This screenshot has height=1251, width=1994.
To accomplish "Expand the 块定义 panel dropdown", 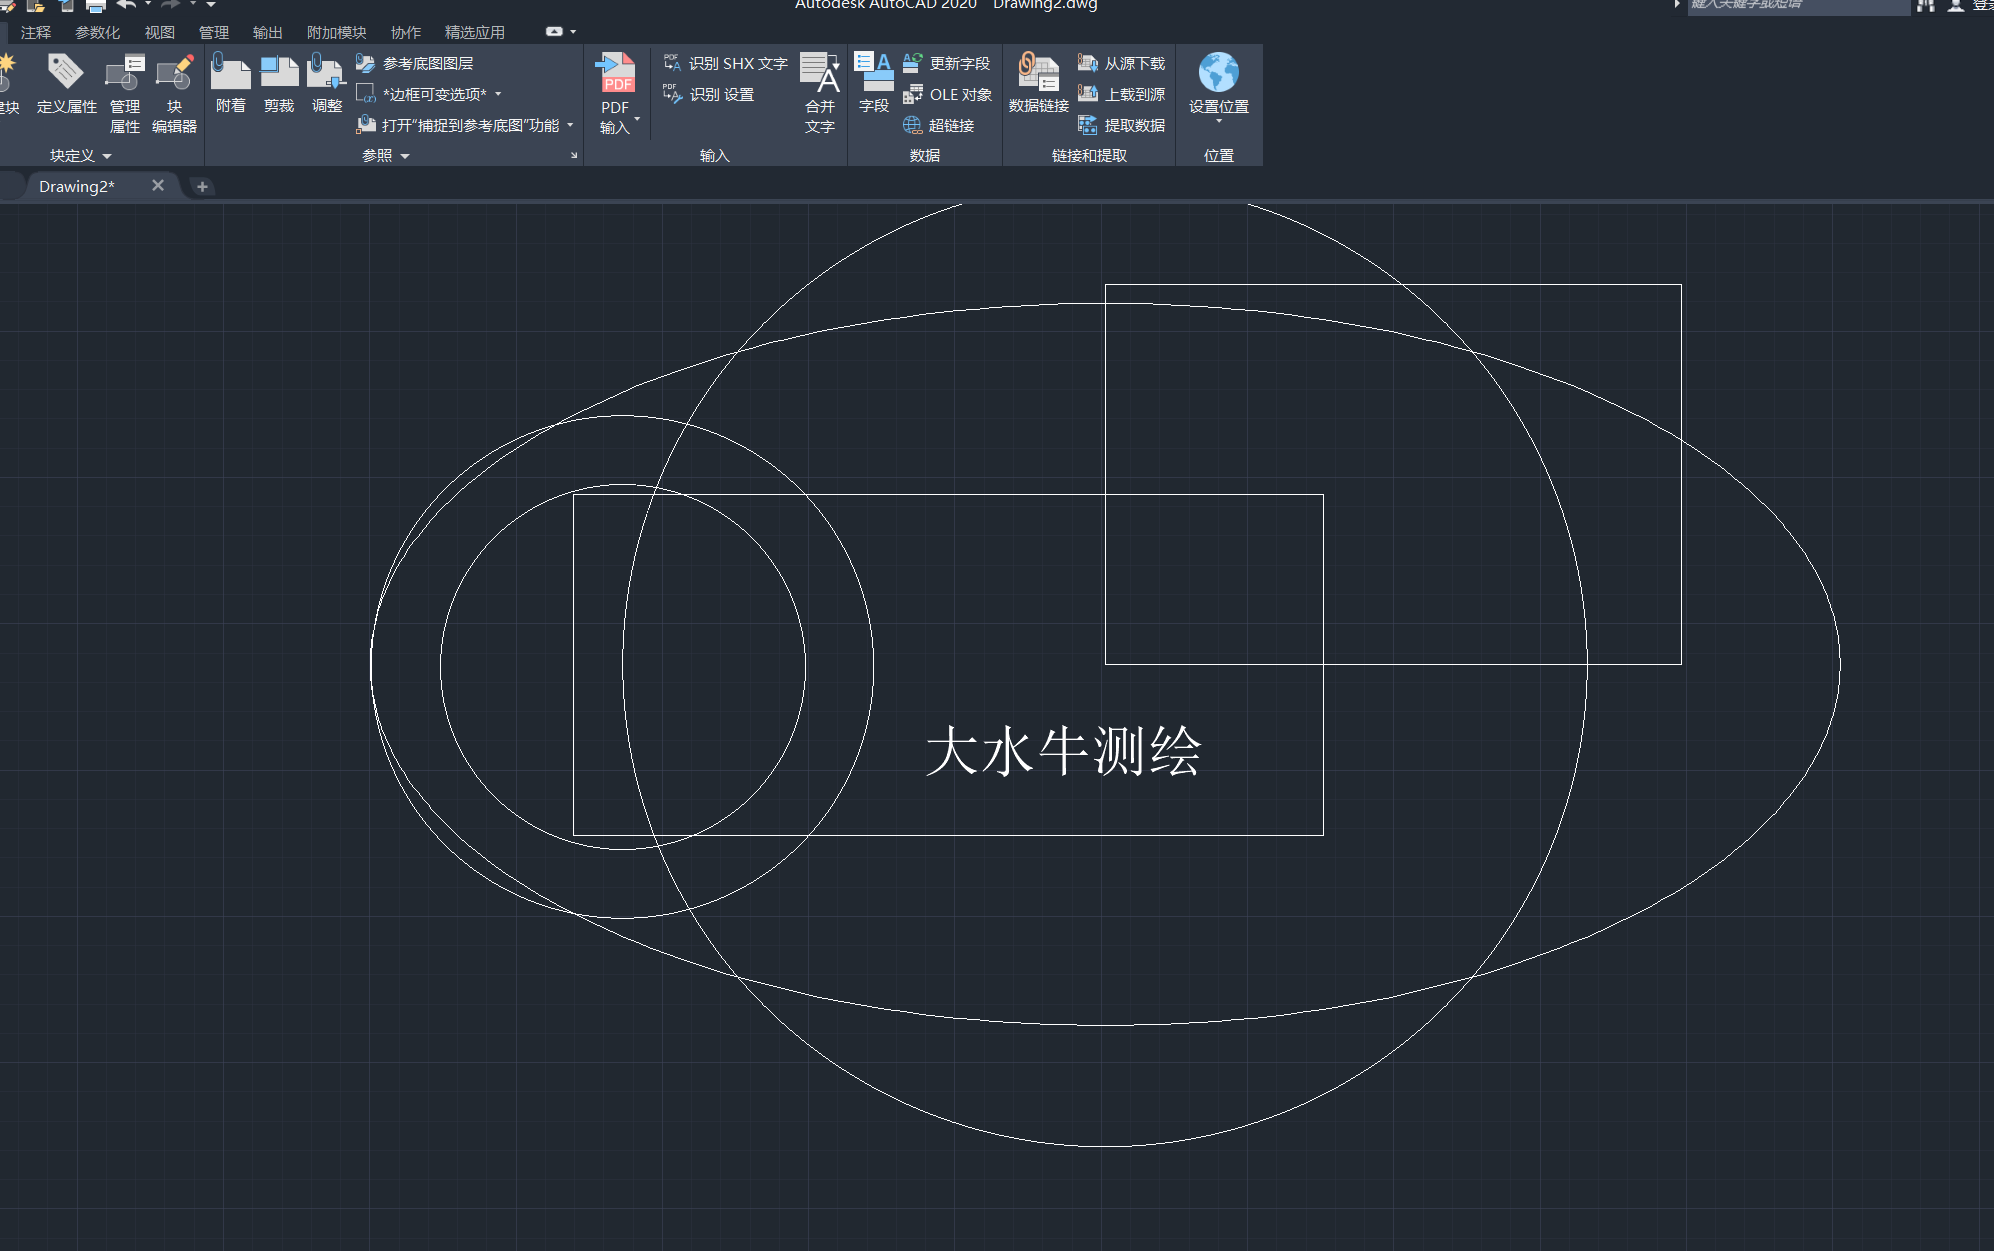I will tap(106, 155).
